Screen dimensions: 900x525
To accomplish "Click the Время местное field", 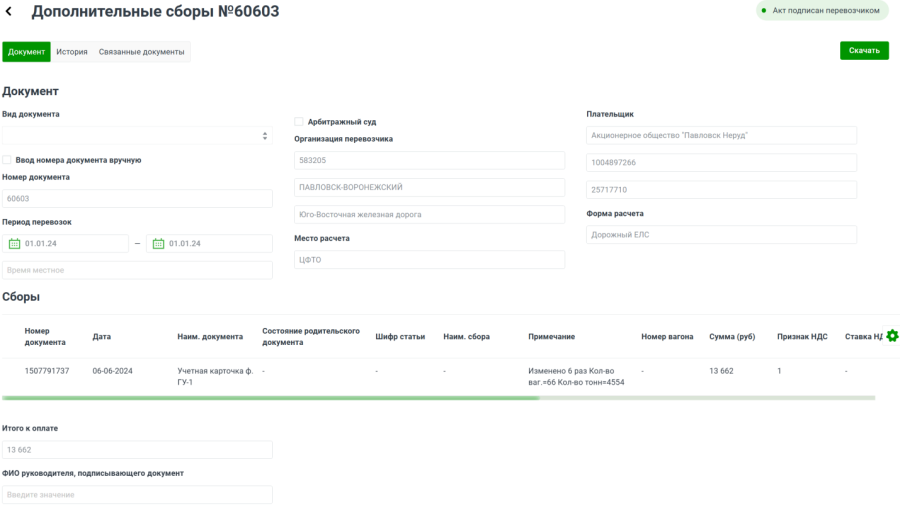I will click(137, 270).
